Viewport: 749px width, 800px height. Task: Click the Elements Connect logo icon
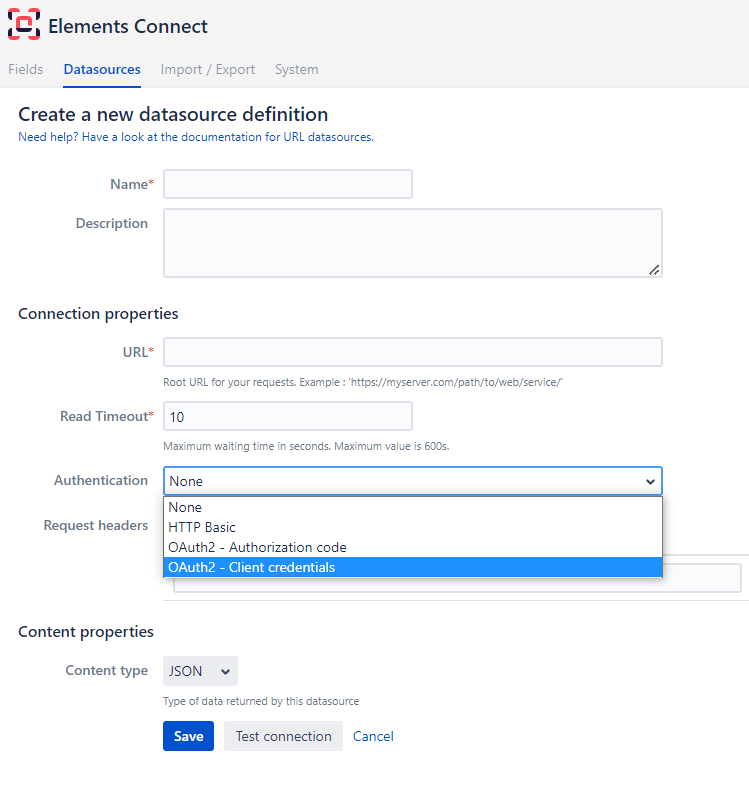(24, 25)
